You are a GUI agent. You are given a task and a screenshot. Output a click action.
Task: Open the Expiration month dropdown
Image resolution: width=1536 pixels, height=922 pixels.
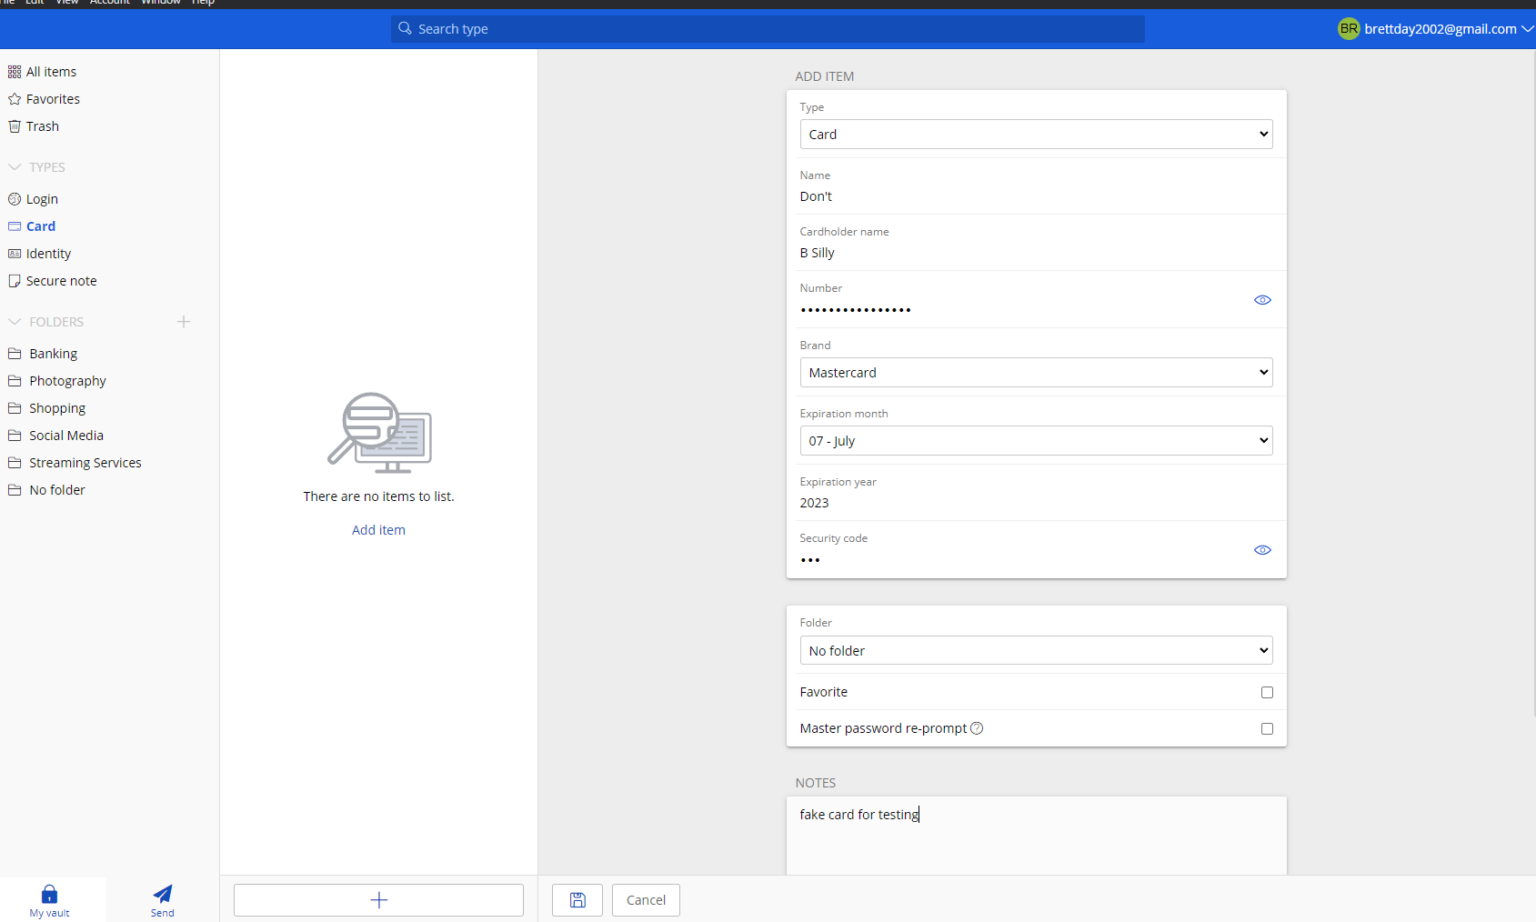tap(1035, 440)
